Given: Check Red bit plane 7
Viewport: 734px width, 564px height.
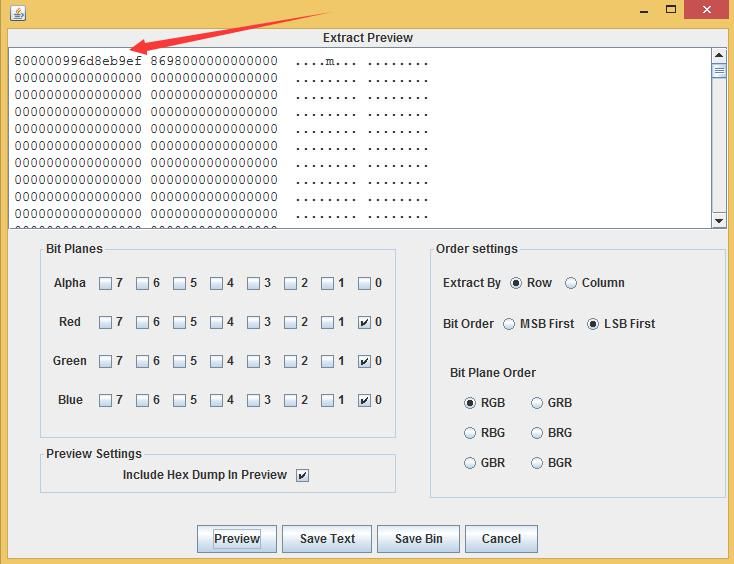Looking at the screenshot, I should point(105,322).
